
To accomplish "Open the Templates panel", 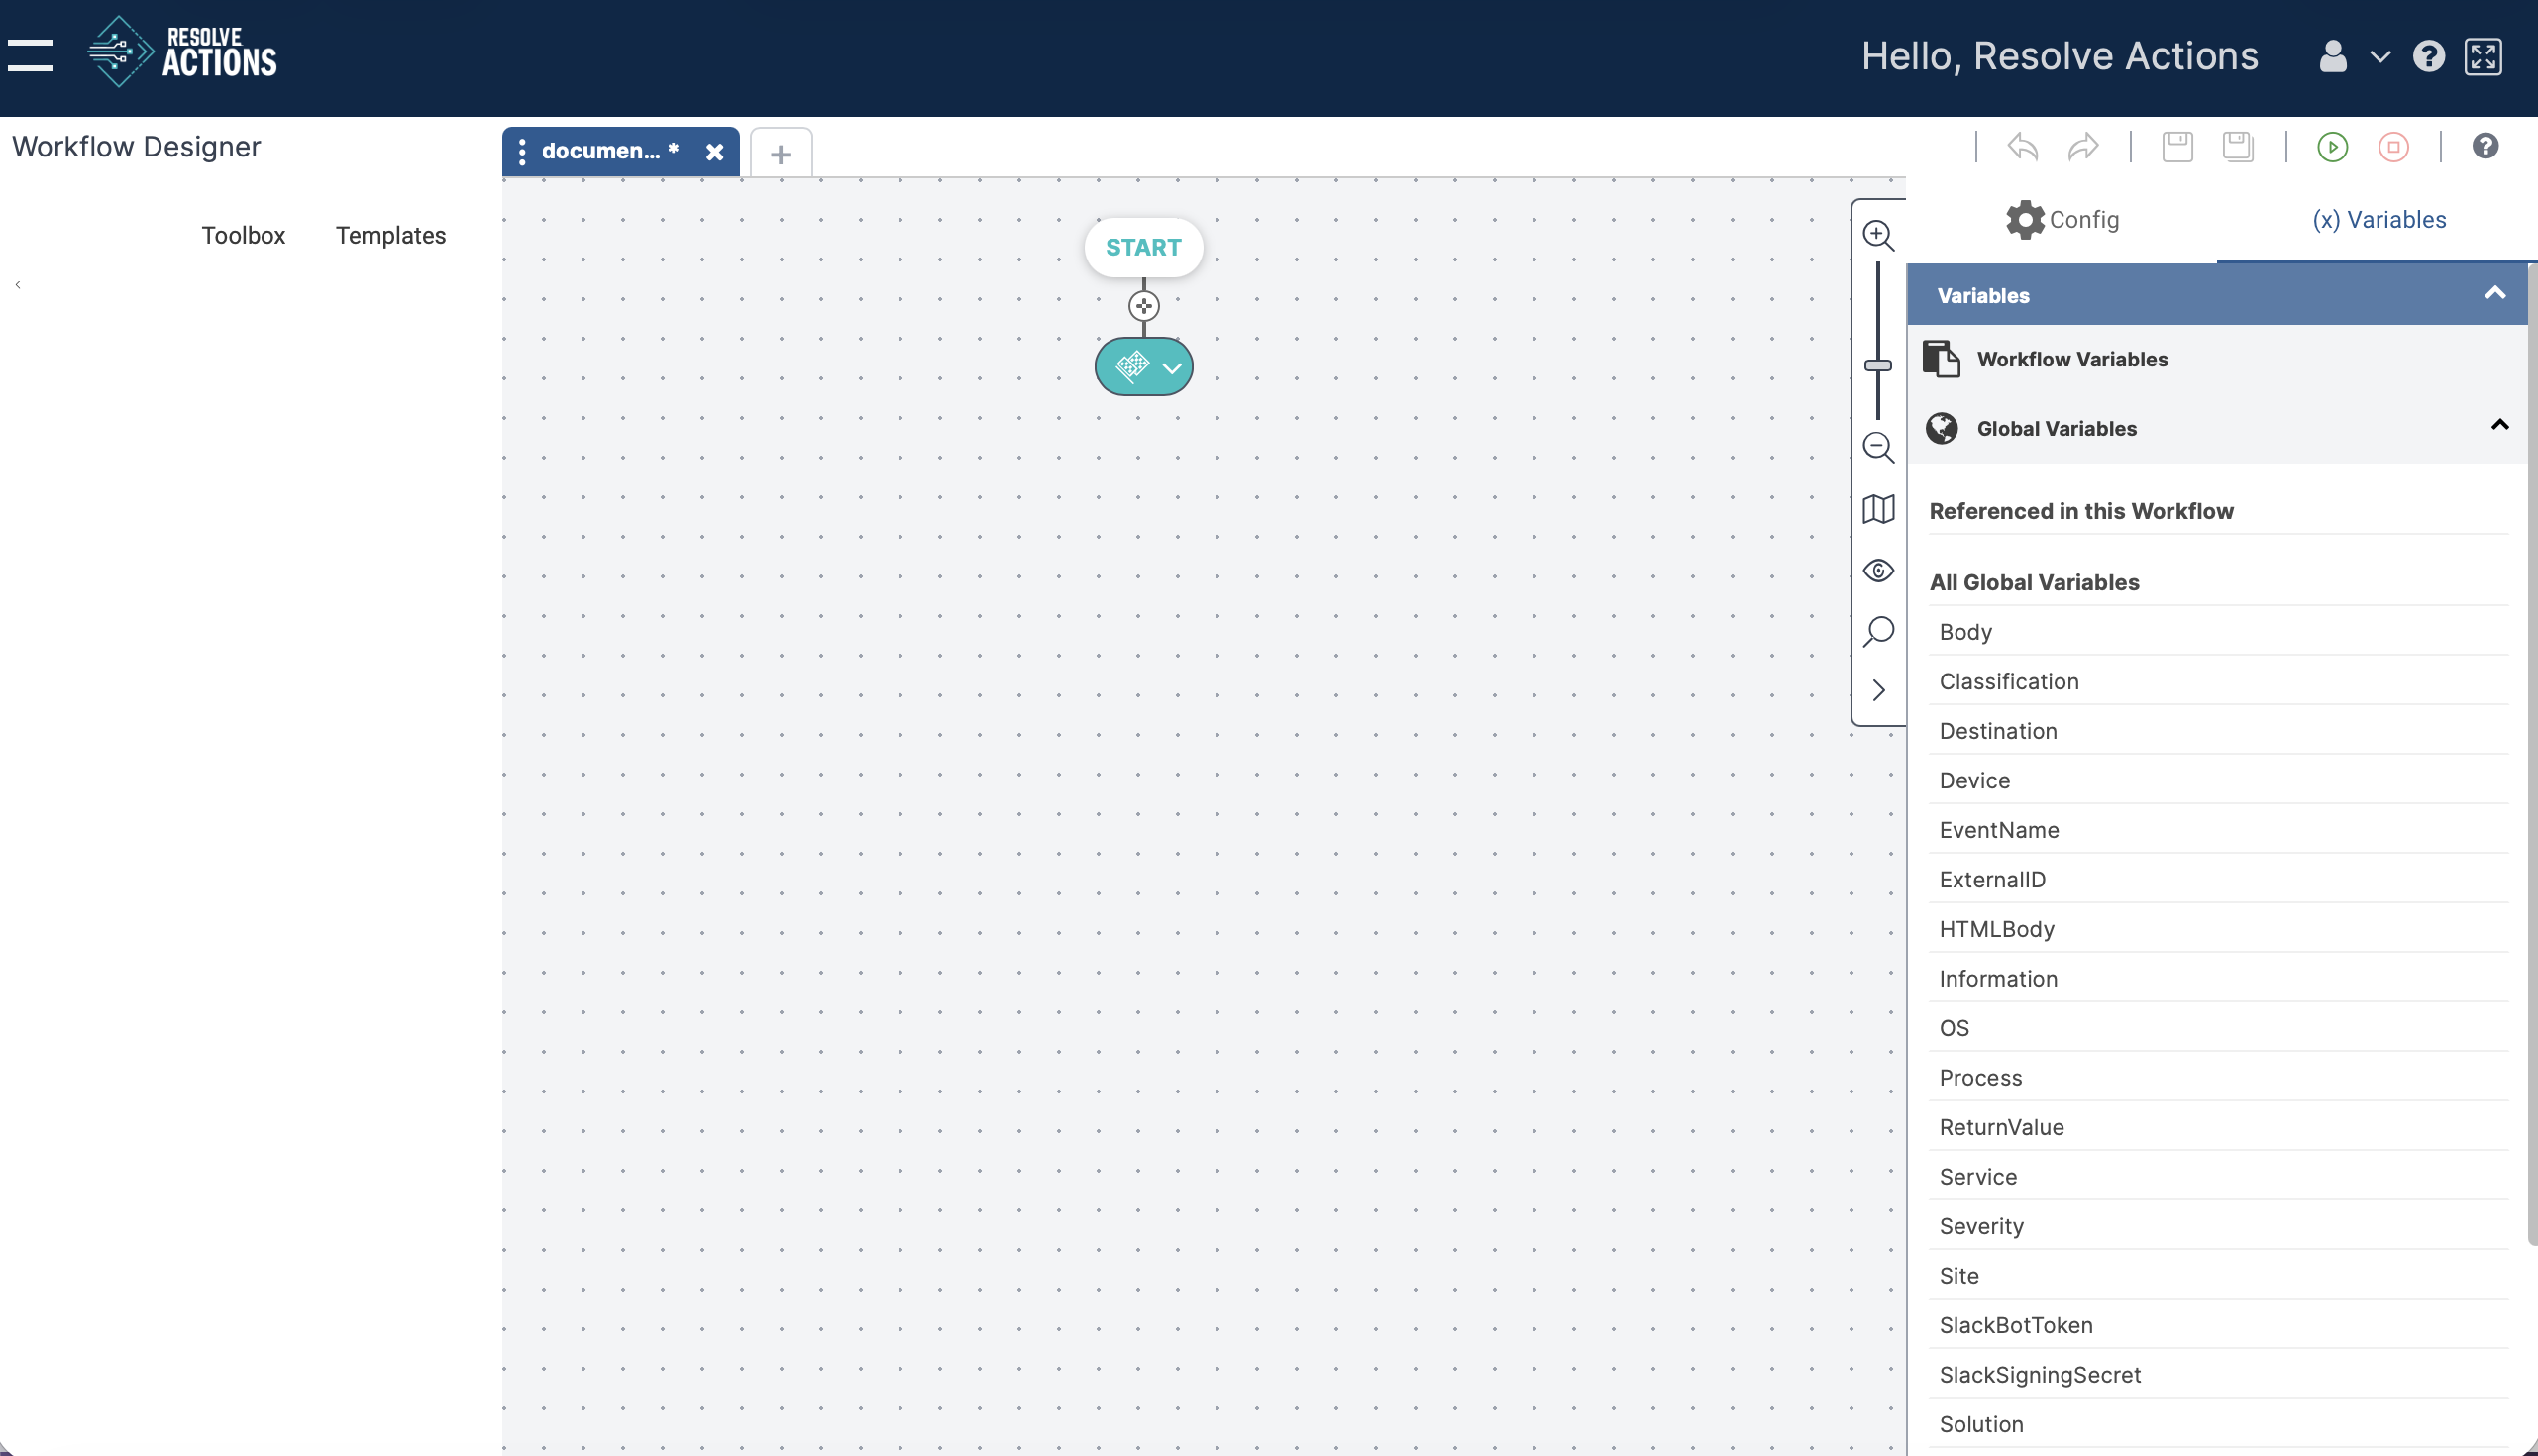I will tap(390, 235).
